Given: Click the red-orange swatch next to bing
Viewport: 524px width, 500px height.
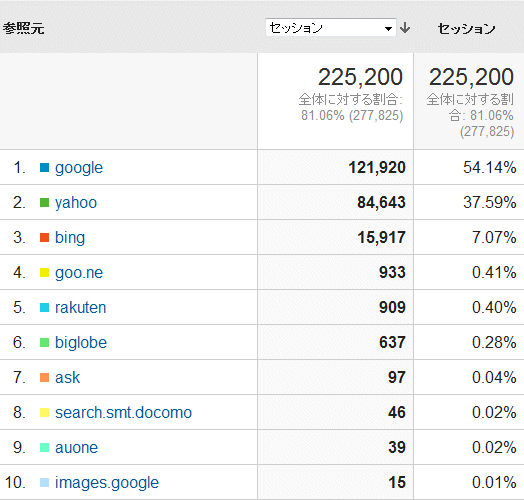Looking at the screenshot, I should [44, 238].
